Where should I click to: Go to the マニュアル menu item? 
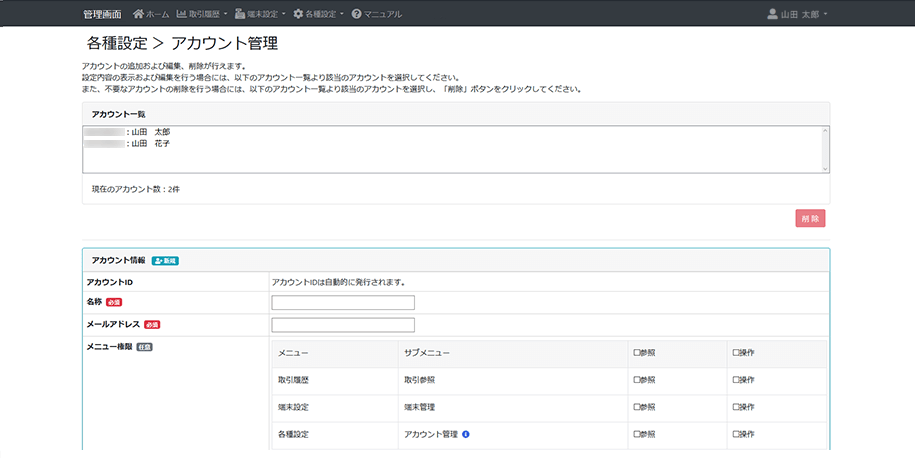[x=377, y=13]
